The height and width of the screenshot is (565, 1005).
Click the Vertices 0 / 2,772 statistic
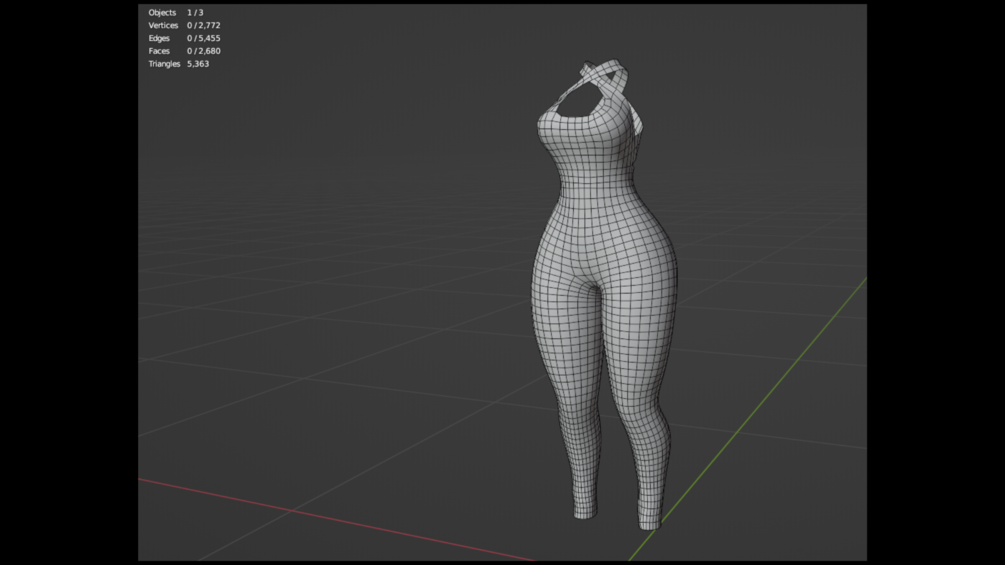click(x=184, y=26)
